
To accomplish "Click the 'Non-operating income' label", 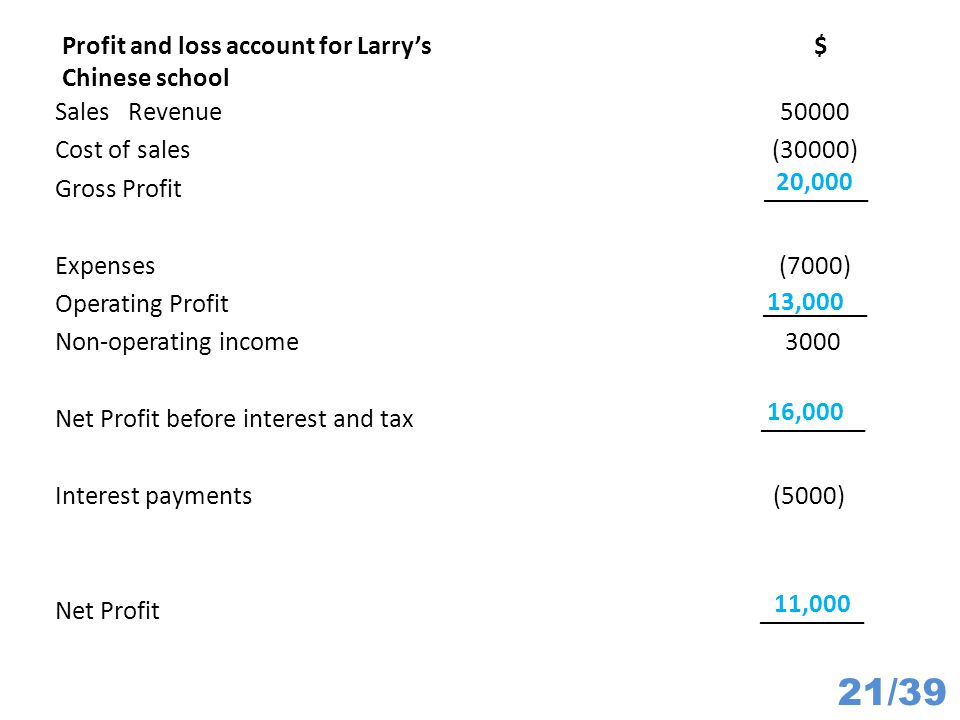I will tap(177, 342).
